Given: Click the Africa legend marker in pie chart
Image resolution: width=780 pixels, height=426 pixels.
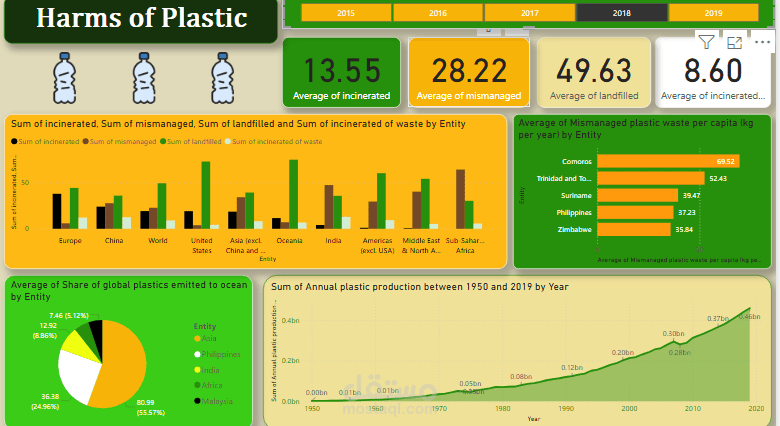Looking at the screenshot, I should tap(197, 385).
